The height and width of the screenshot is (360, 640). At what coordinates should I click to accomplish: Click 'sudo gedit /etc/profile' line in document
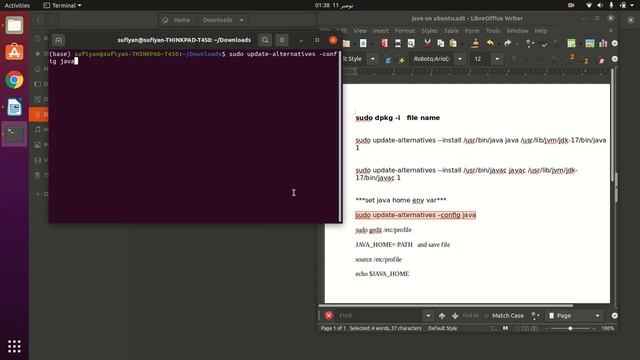point(383,230)
